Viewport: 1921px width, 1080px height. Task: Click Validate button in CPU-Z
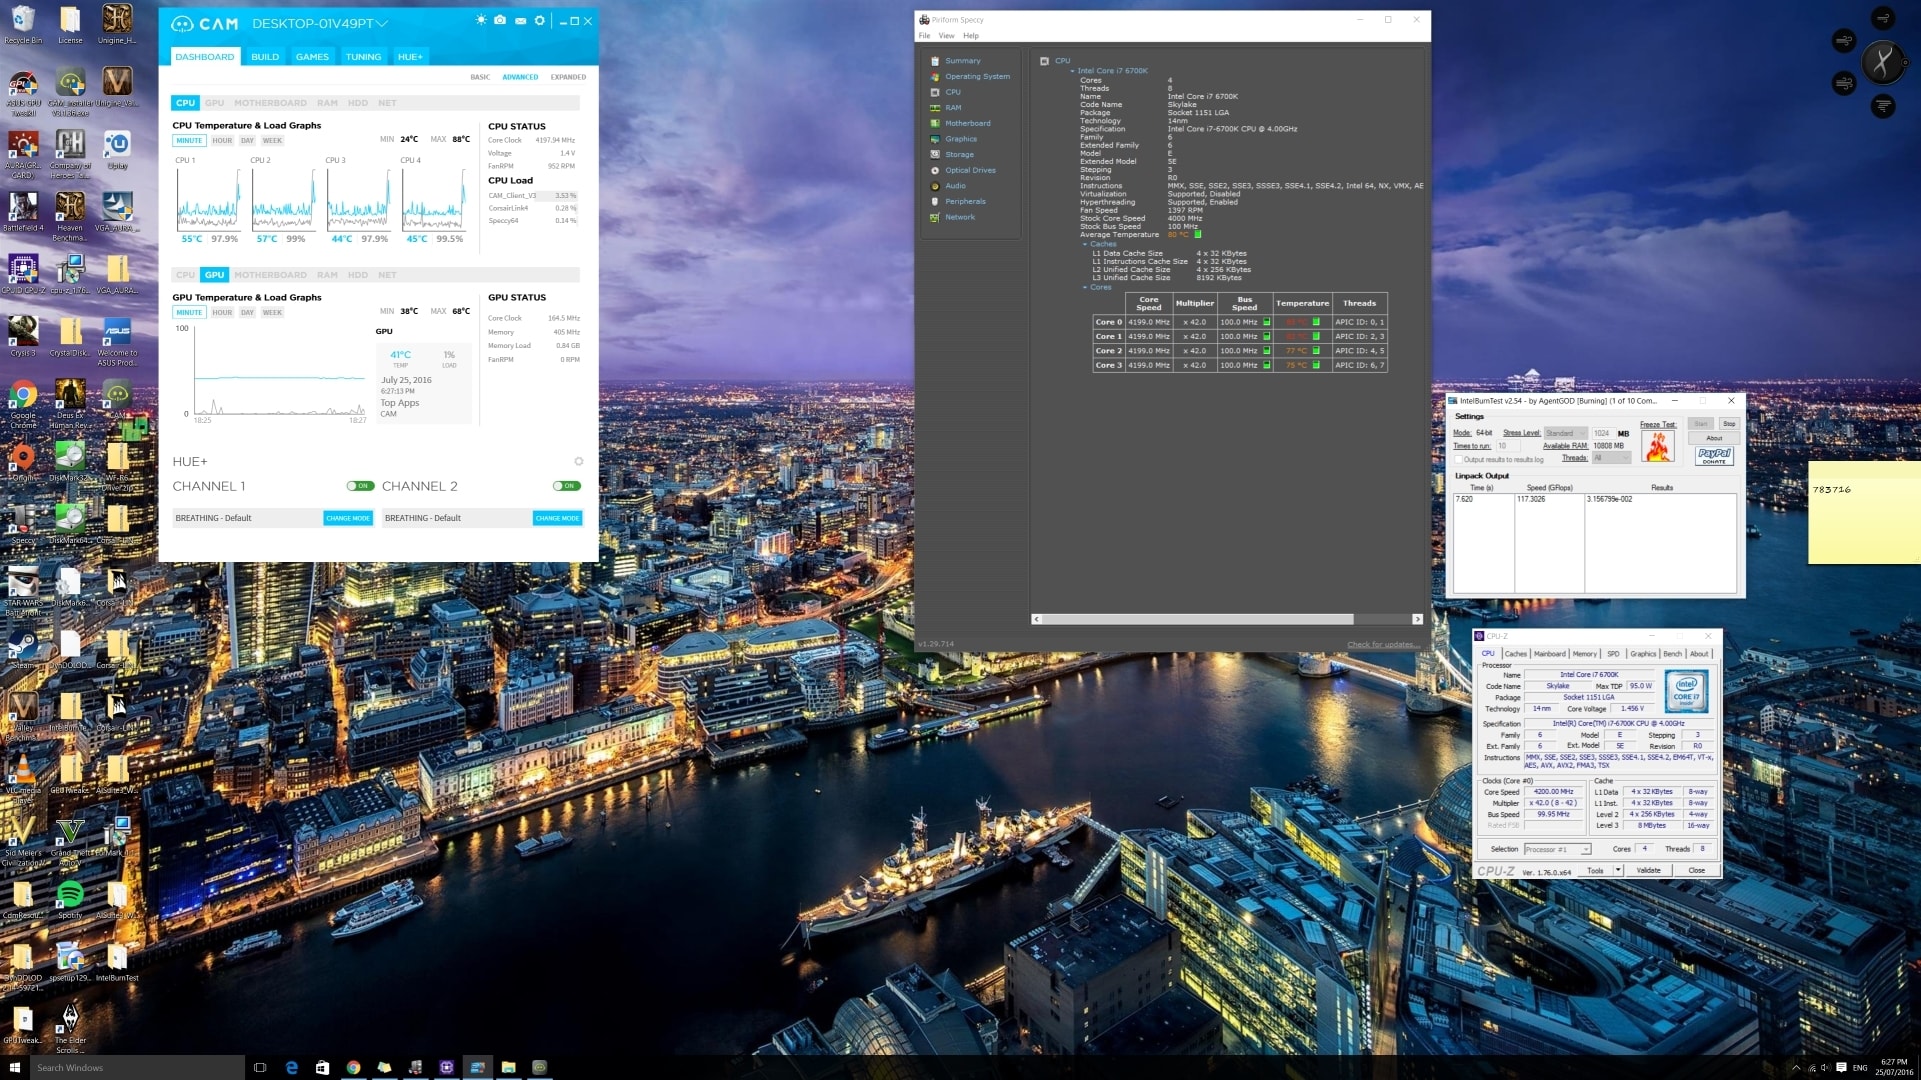(x=1648, y=870)
